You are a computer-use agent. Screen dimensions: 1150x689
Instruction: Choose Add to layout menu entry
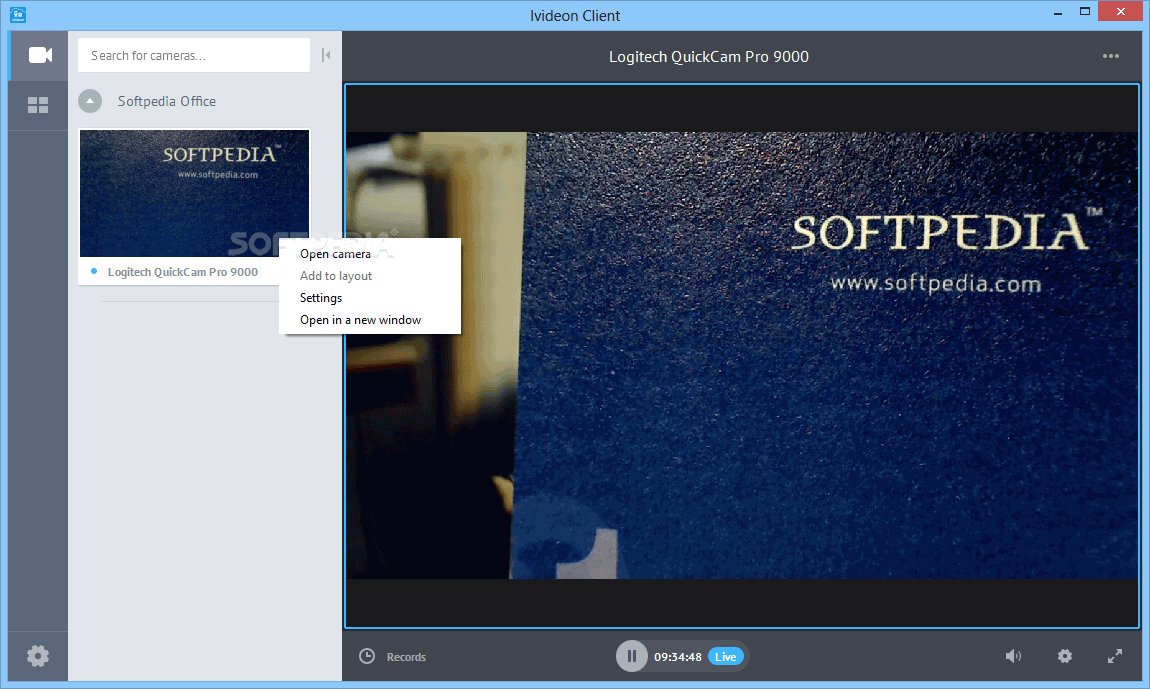coord(370,276)
